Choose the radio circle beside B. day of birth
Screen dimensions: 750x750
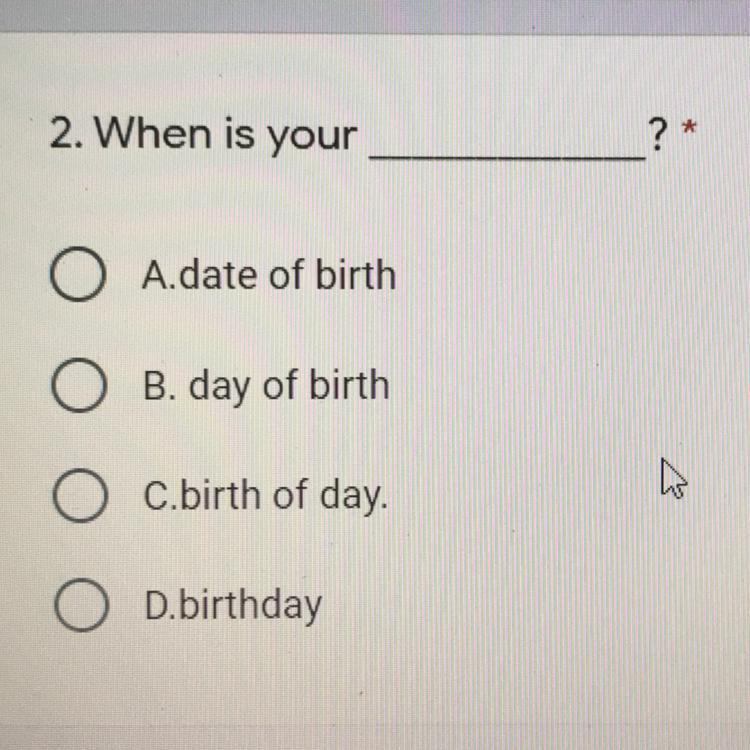(x=78, y=386)
